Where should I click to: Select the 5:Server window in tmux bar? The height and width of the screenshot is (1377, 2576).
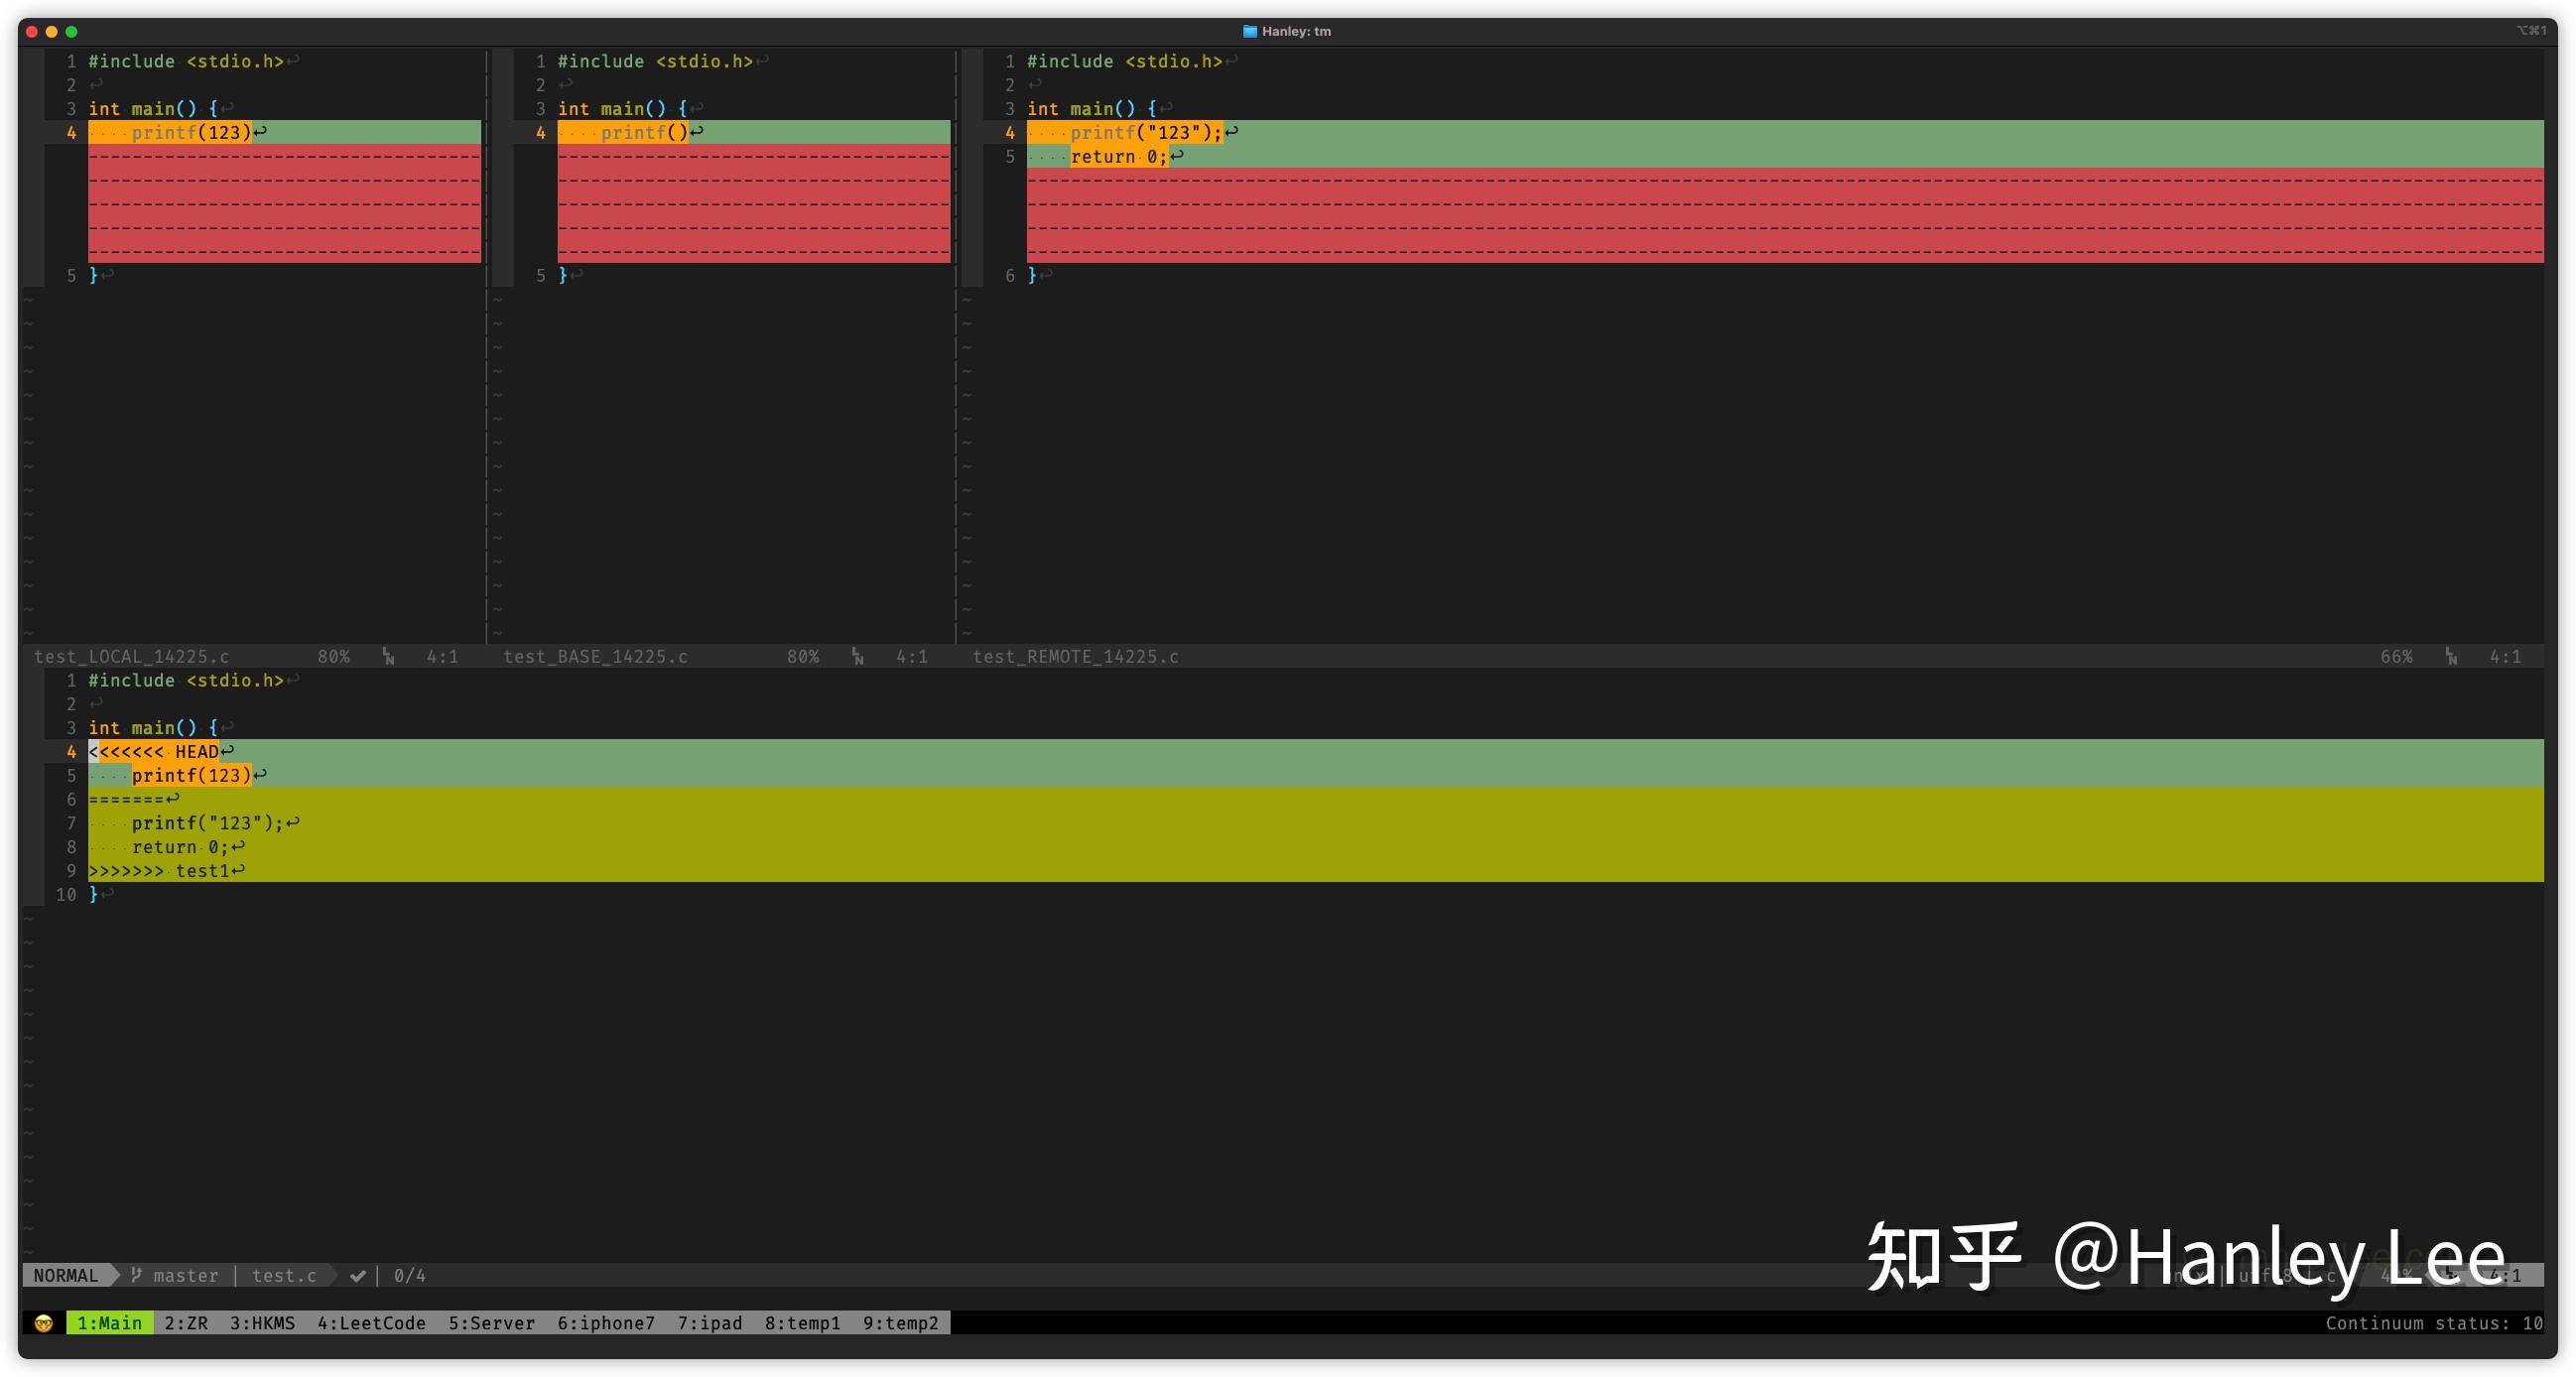492,1322
